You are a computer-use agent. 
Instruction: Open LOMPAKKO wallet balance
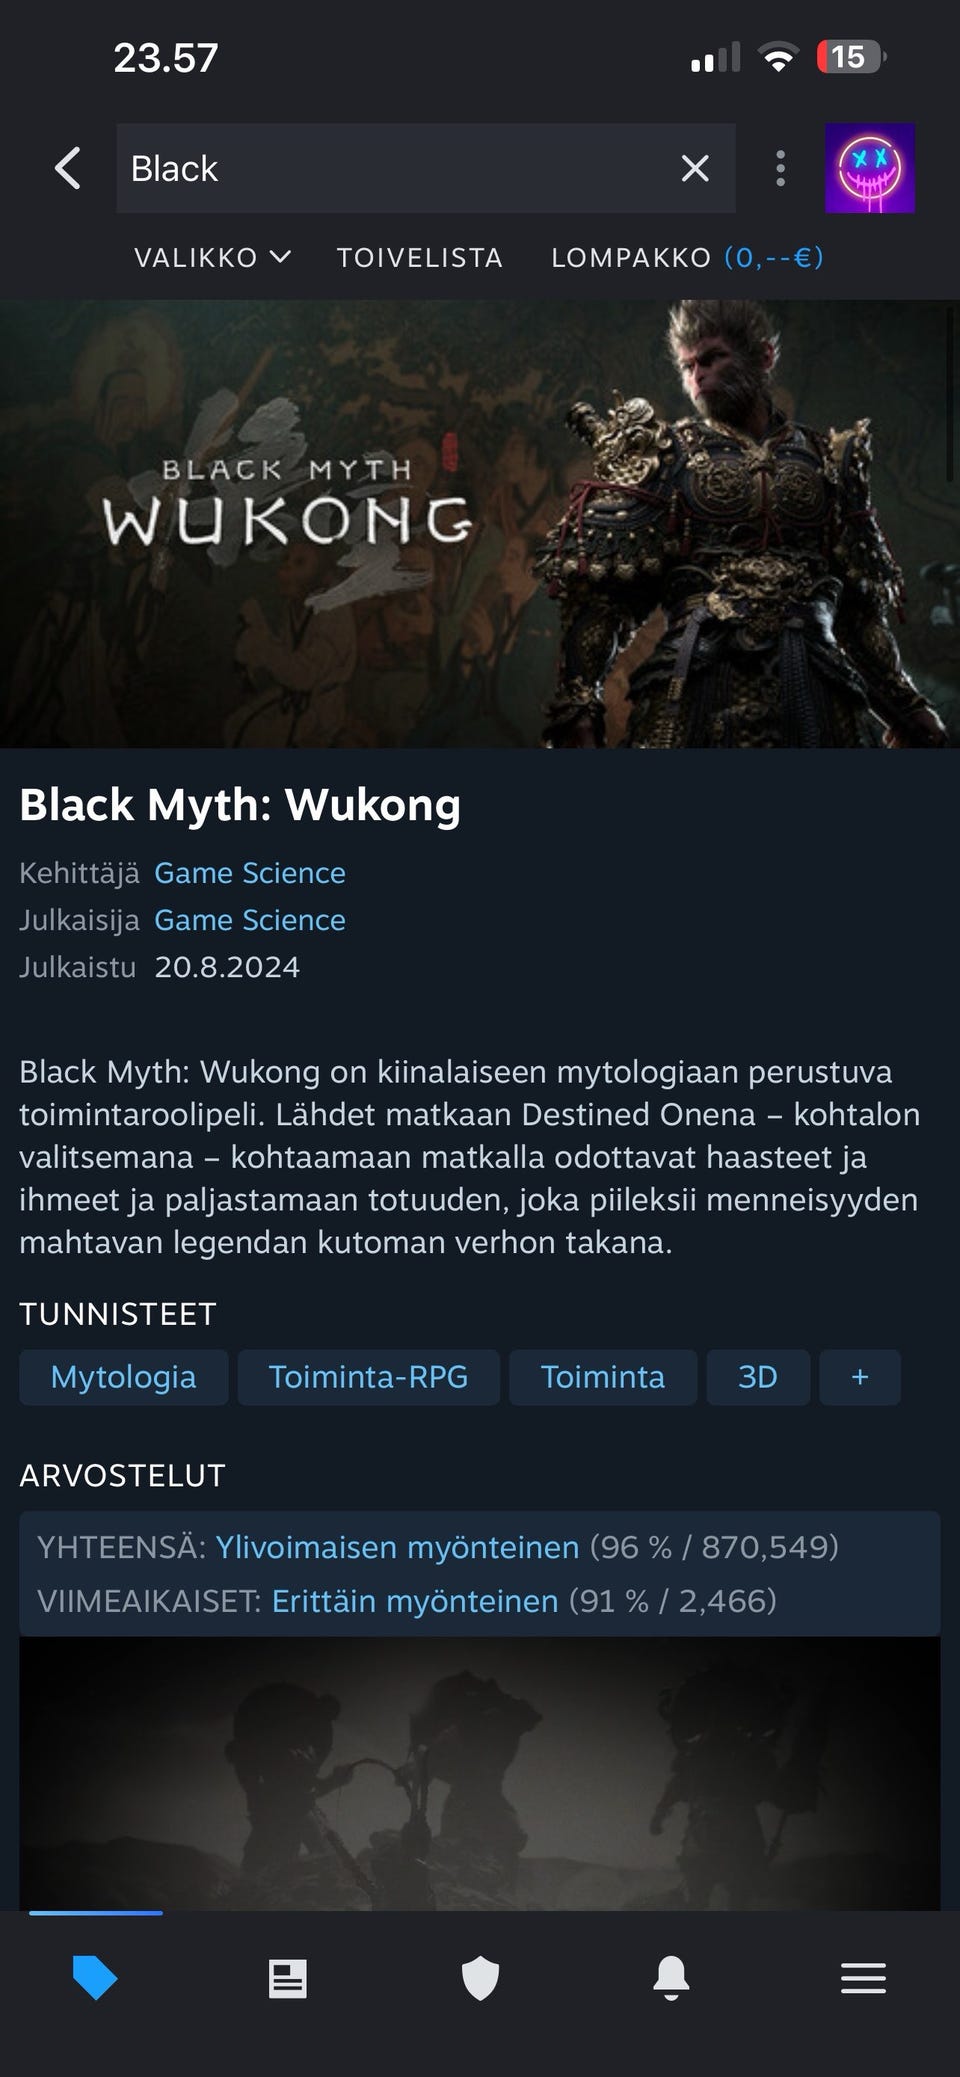click(x=687, y=258)
